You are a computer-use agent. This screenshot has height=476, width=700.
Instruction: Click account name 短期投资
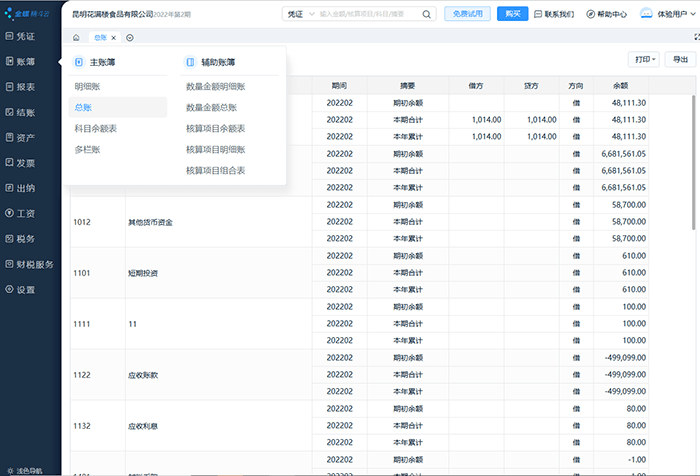click(143, 273)
